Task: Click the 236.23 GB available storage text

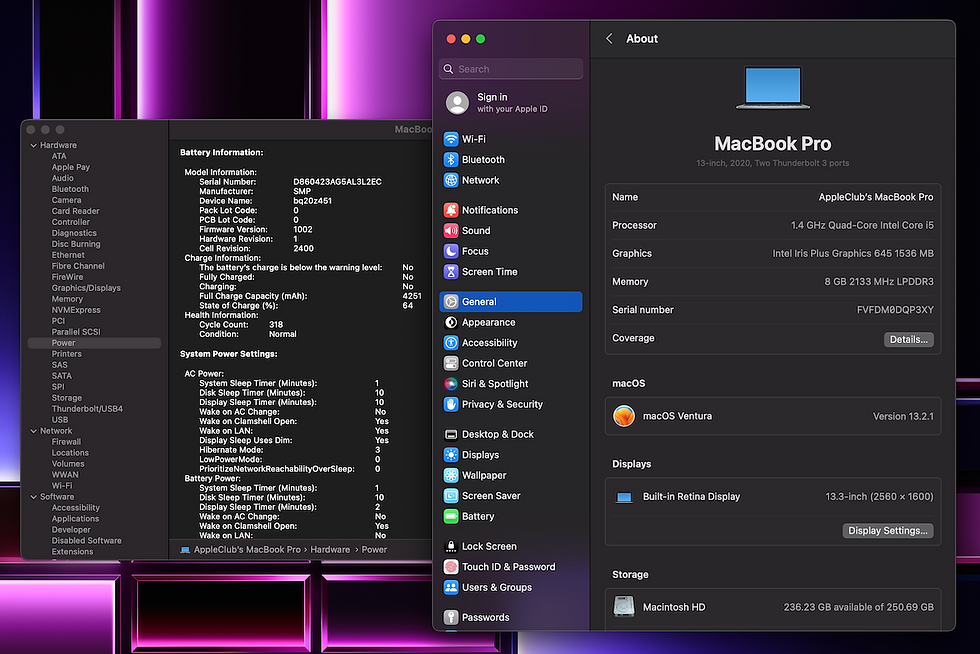Action: pyautogui.click(x=858, y=607)
